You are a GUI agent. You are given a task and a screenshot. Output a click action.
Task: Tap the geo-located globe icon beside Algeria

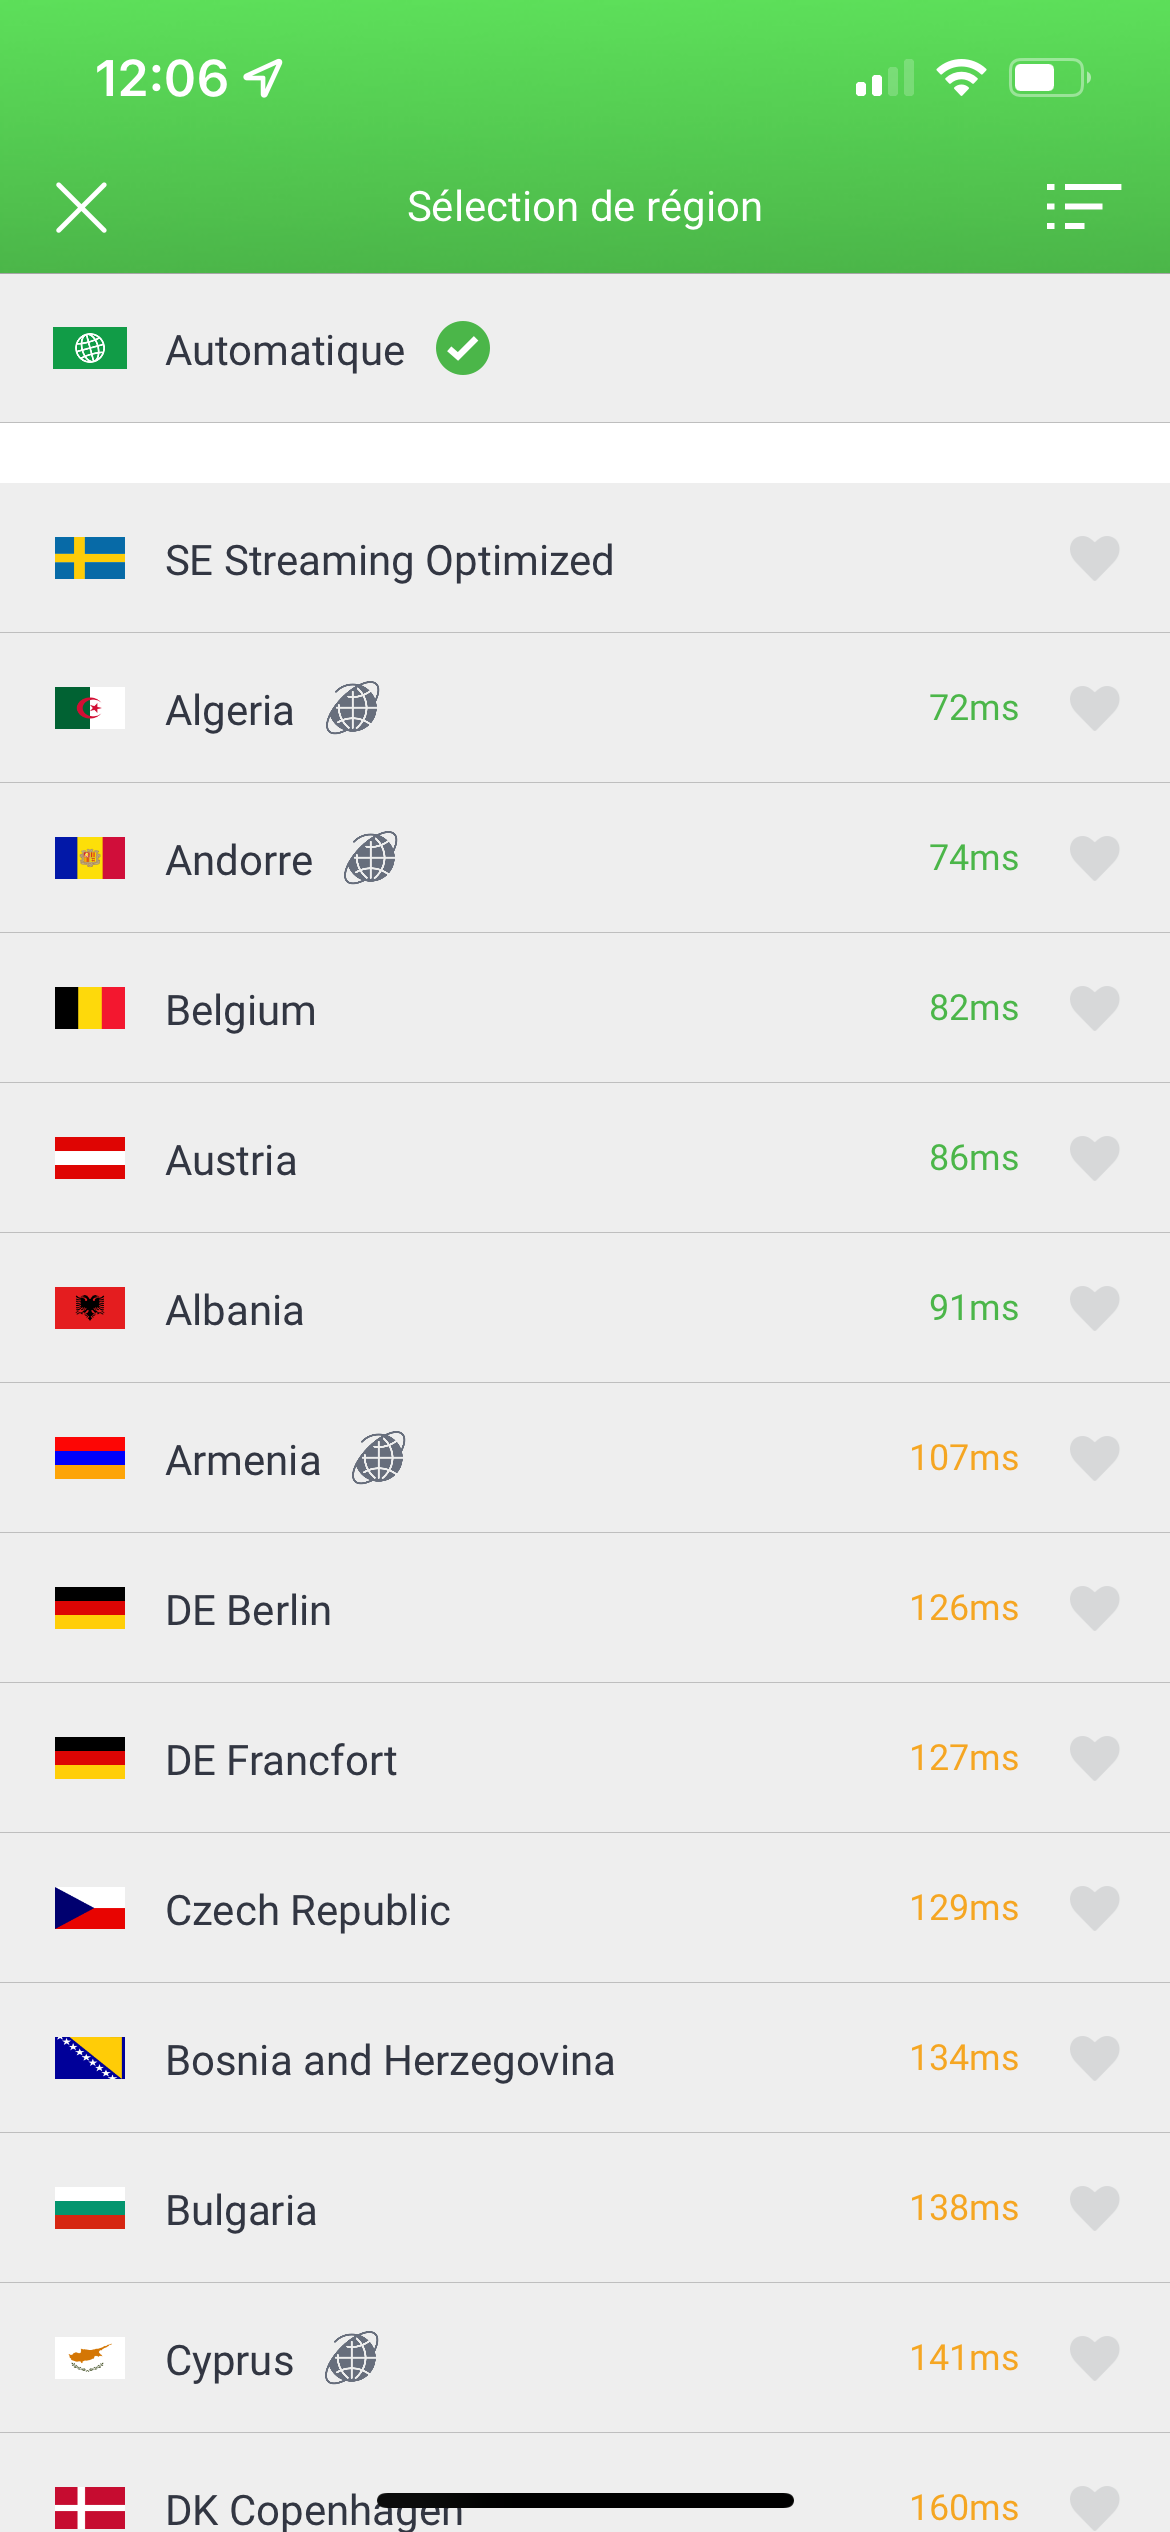353,708
